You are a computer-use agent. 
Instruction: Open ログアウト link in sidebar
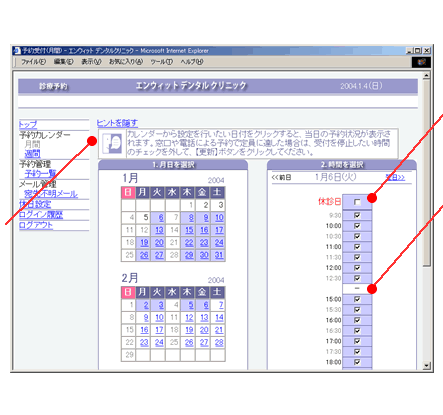click(x=36, y=225)
